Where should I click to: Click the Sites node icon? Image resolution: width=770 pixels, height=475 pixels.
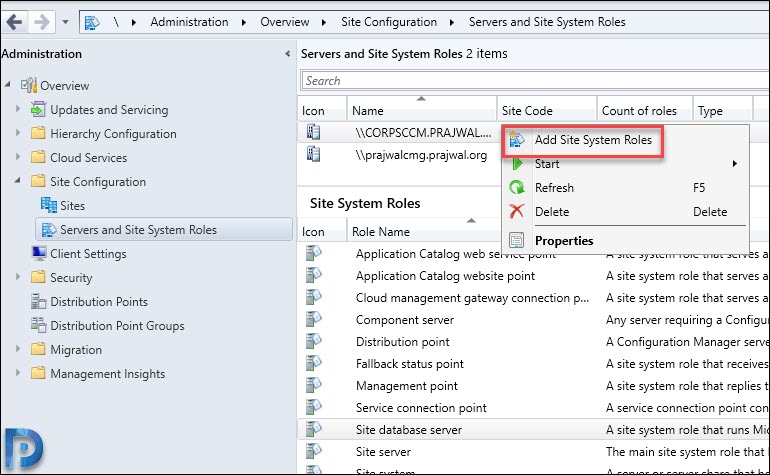pos(49,205)
